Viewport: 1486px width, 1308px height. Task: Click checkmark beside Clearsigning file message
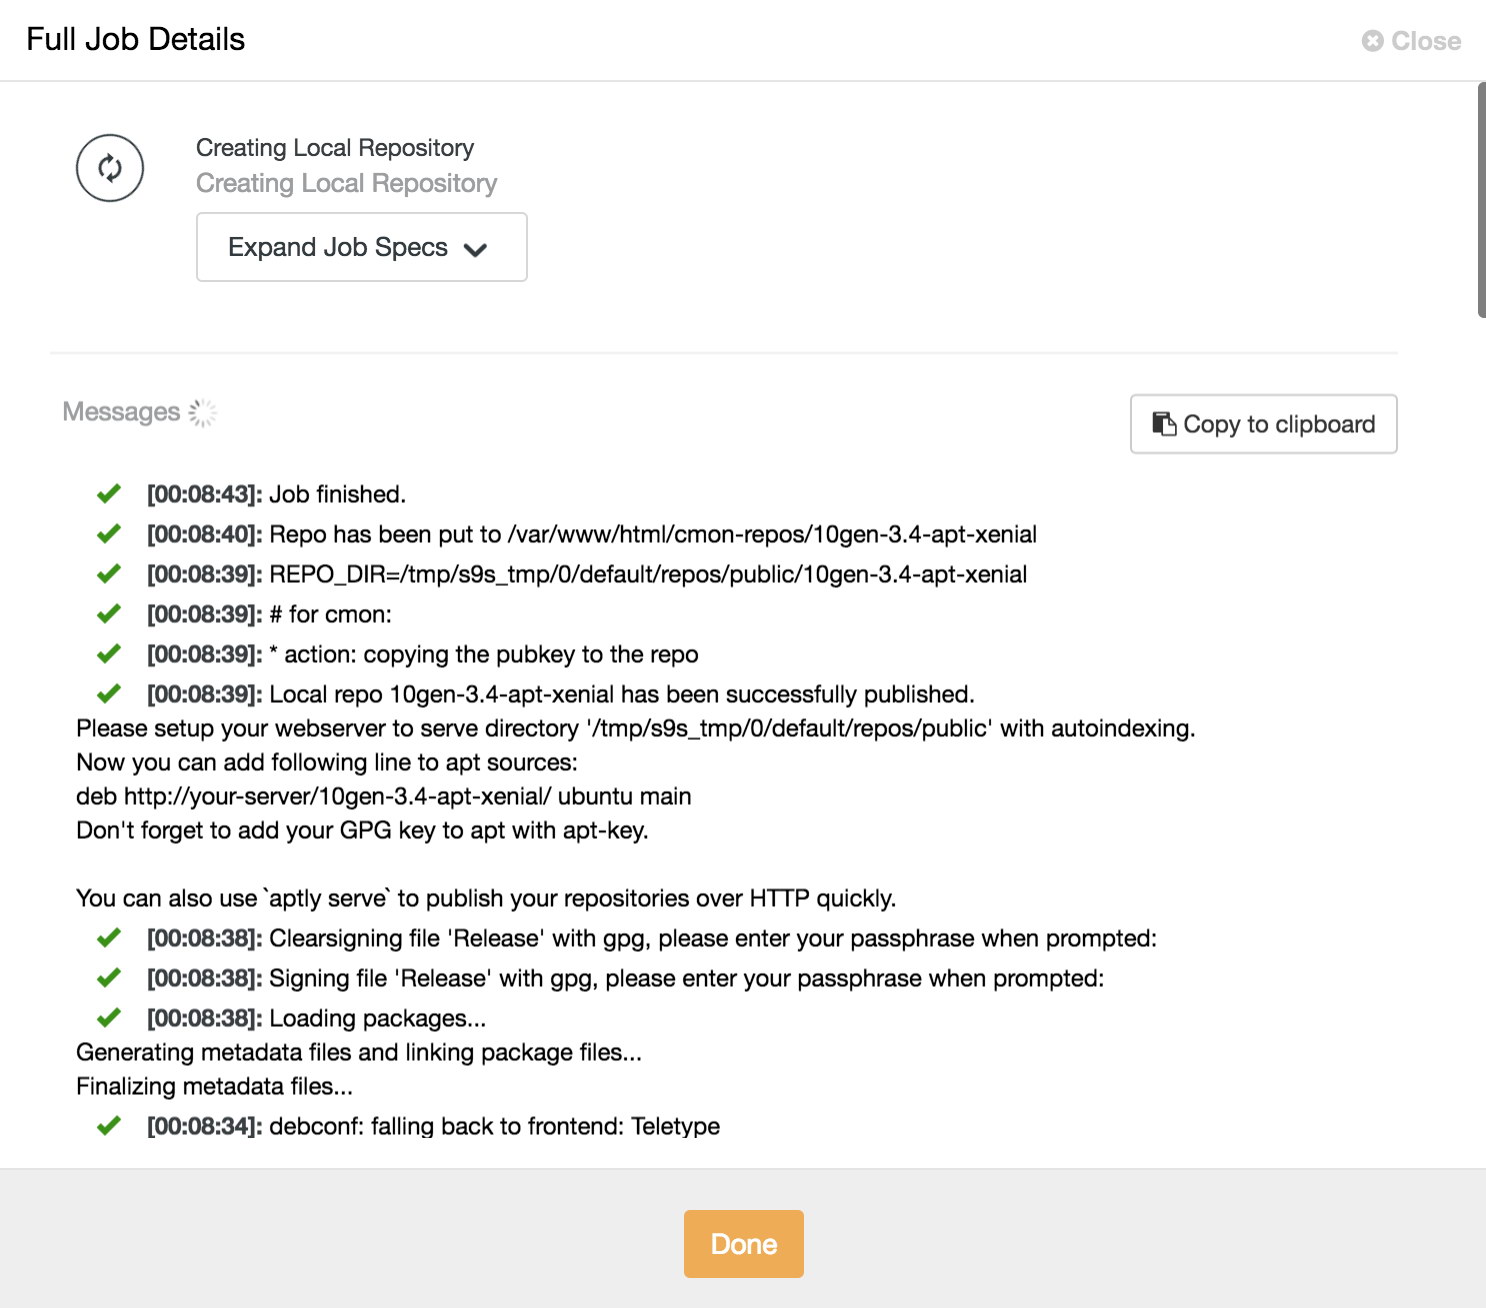tap(109, 938)
